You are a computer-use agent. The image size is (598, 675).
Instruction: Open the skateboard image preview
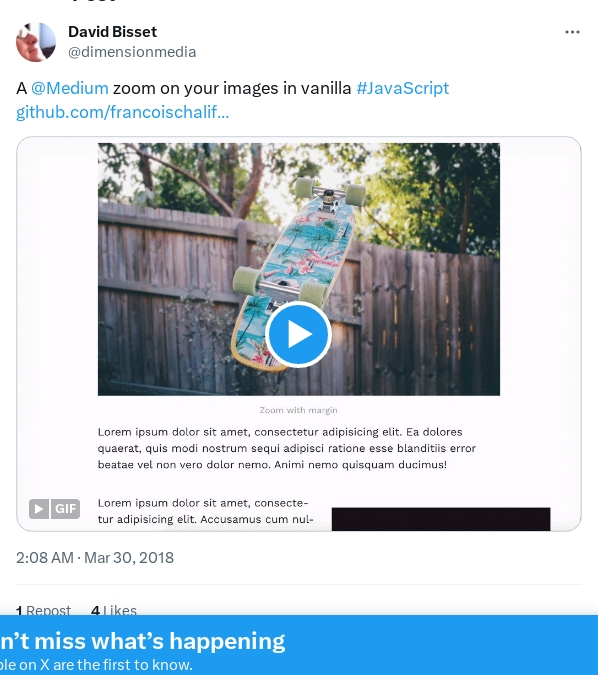pos(299,269)
